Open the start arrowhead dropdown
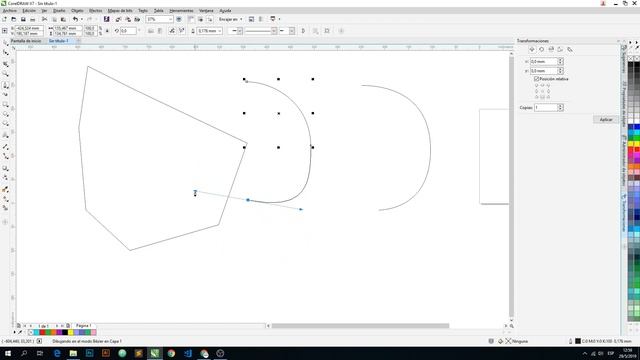Image resolution: width=640 pixels, height=360 pixels. (240, 31)
